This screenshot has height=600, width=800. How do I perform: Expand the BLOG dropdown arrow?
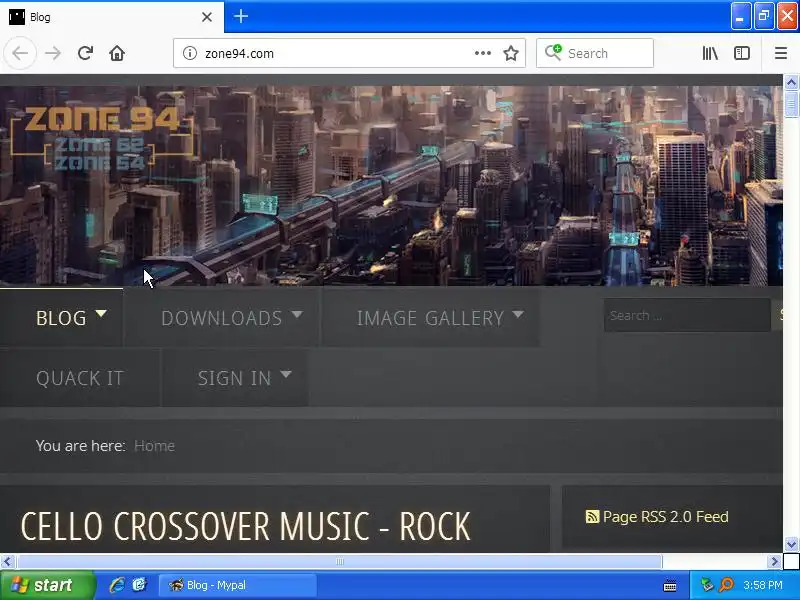[101, 313]
